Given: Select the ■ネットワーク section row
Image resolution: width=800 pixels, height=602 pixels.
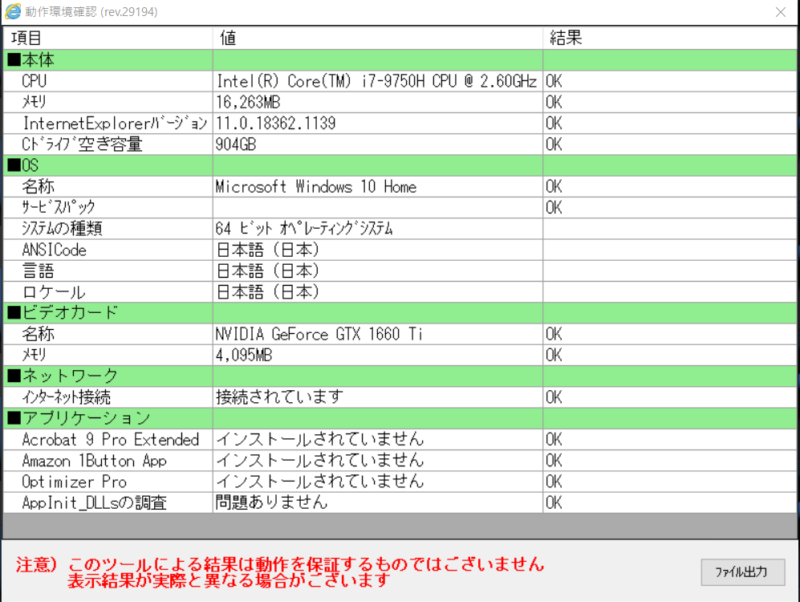Looking at the screenshot, I should click(x=399, y=376).
